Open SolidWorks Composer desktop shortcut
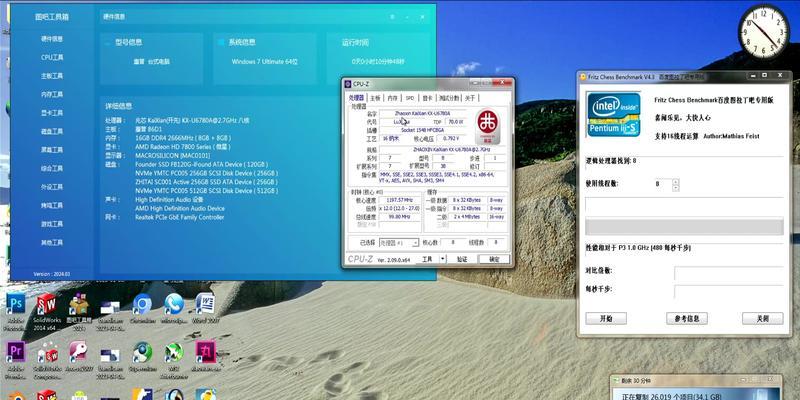The width and height of the screenshot is (800, 400). click(46, 352)
